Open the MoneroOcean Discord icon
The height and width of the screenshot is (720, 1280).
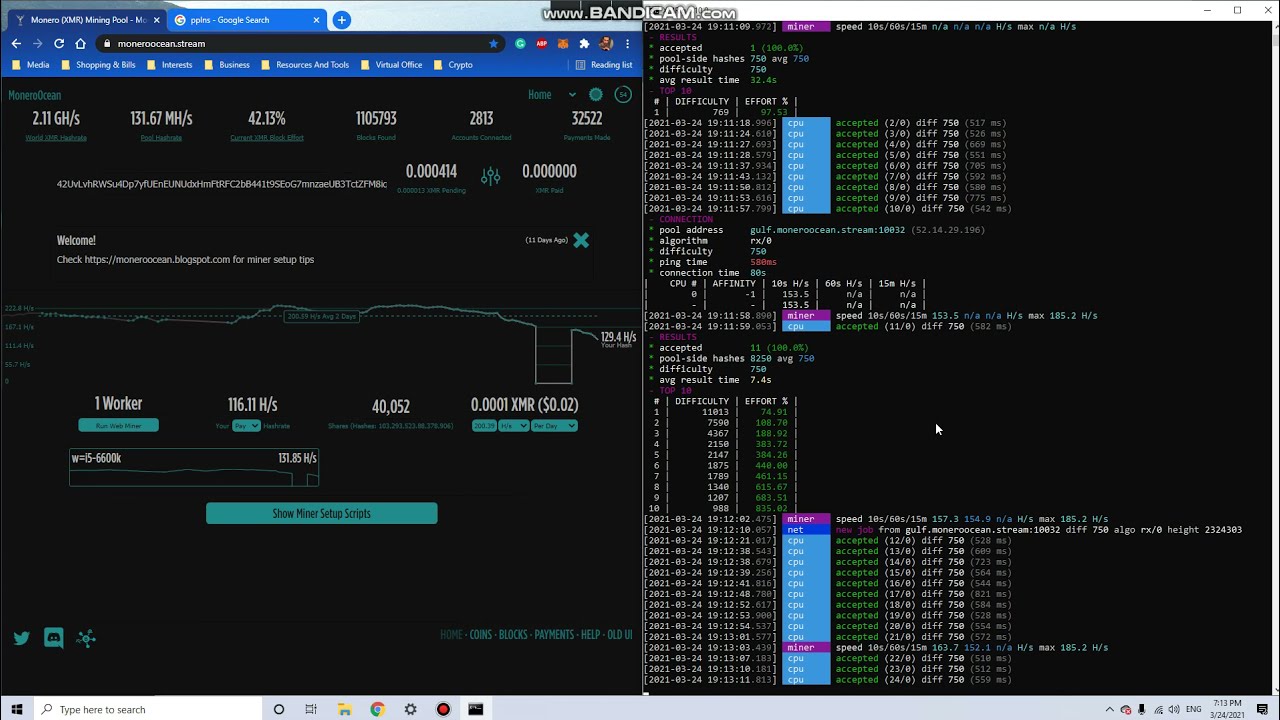[54, 638]
